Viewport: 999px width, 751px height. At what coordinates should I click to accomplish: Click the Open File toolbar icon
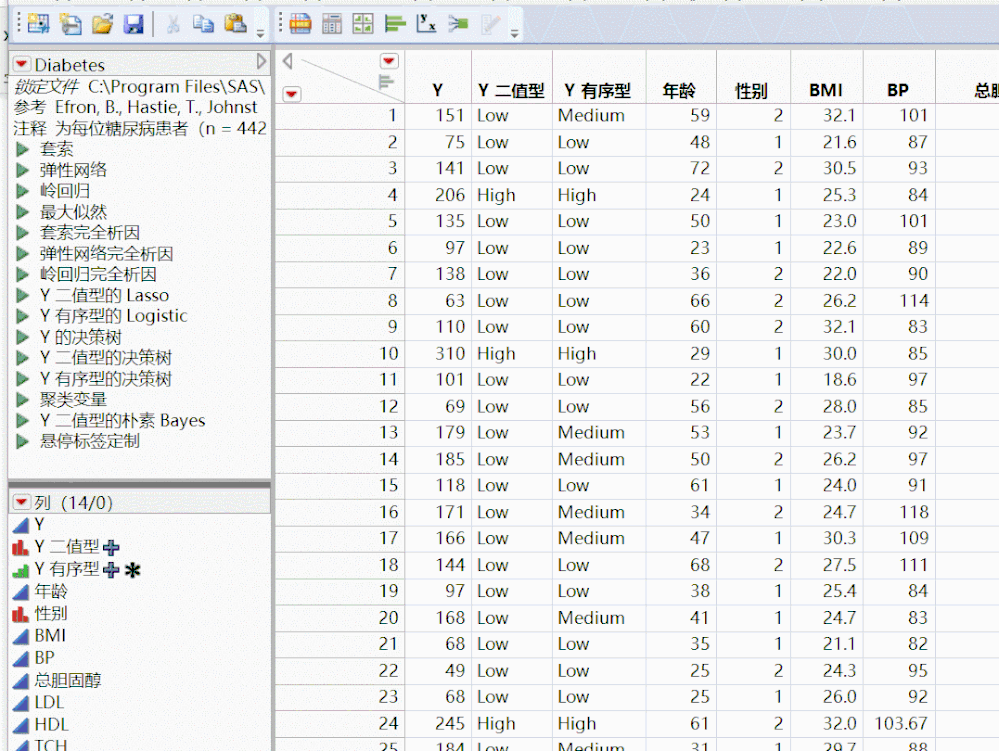104,22
